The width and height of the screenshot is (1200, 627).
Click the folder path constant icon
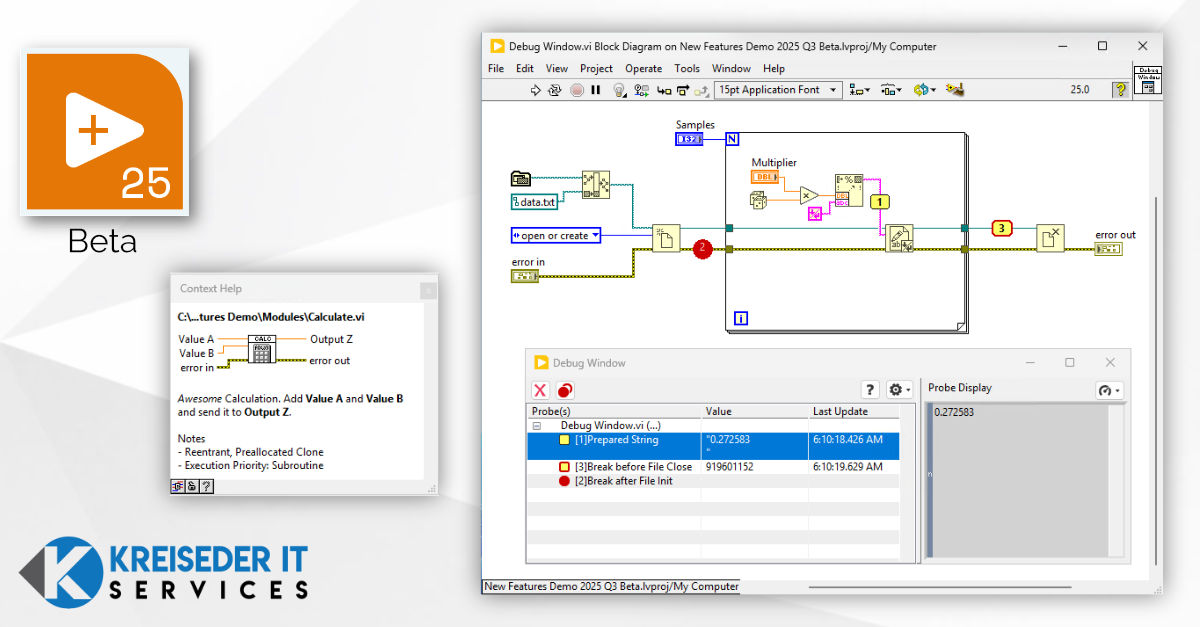click(x=520, y=179)
